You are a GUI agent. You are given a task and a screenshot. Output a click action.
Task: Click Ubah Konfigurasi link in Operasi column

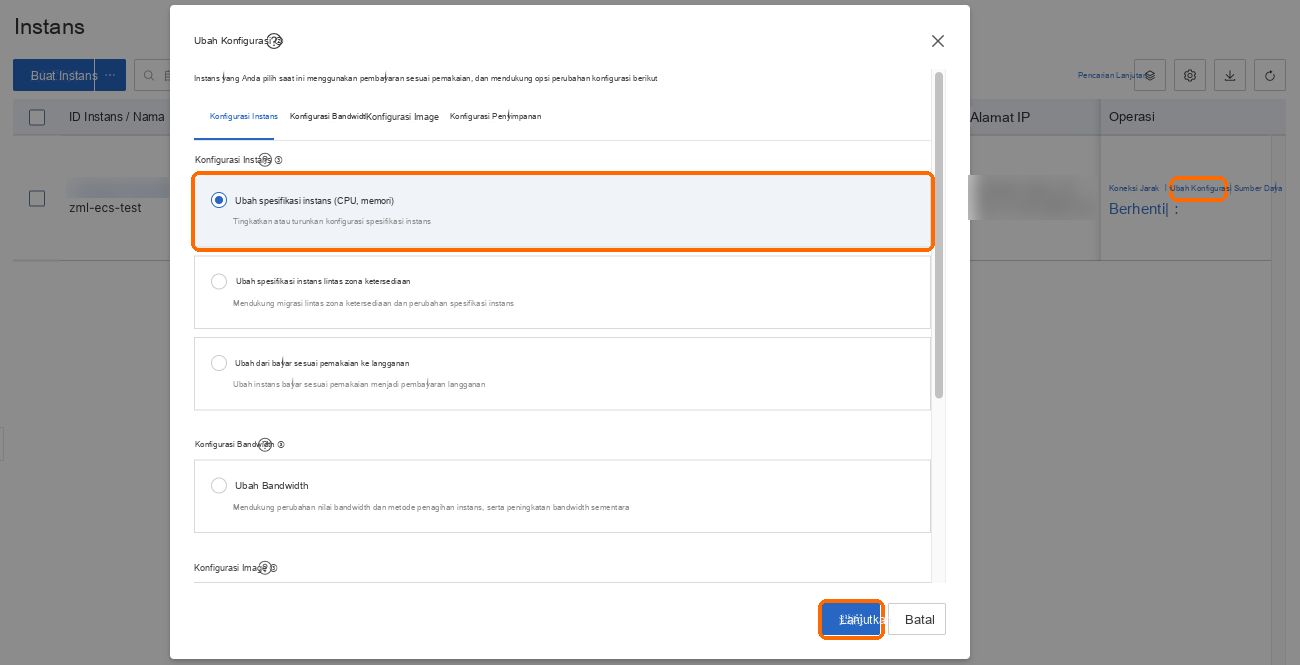click(x=1198, y=188)
